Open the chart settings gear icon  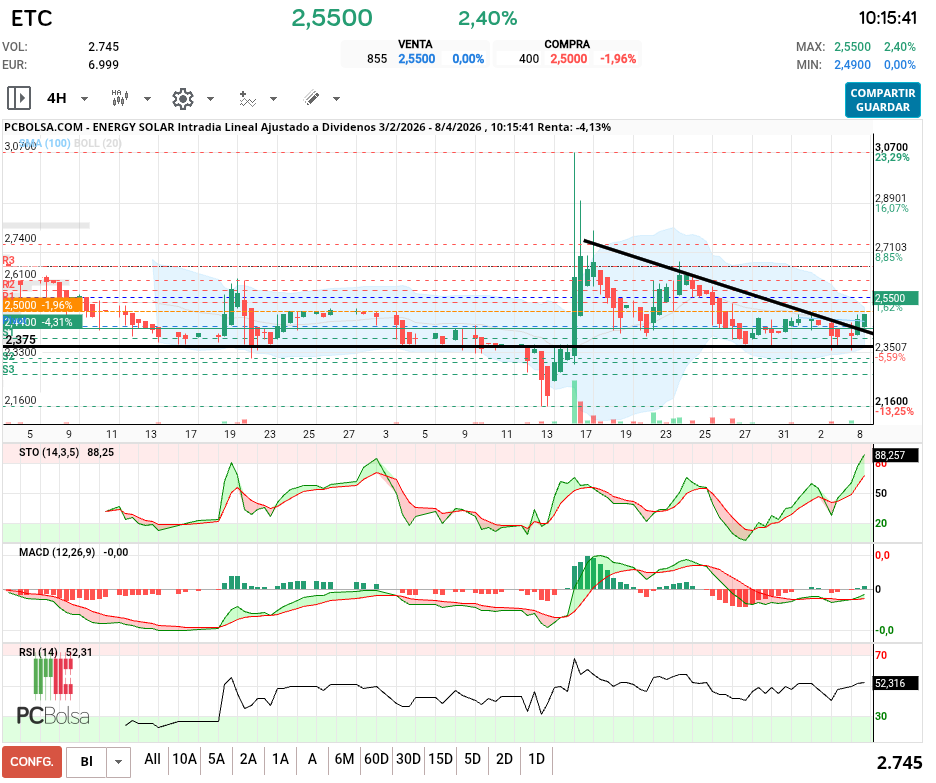(x=183, y=98)
